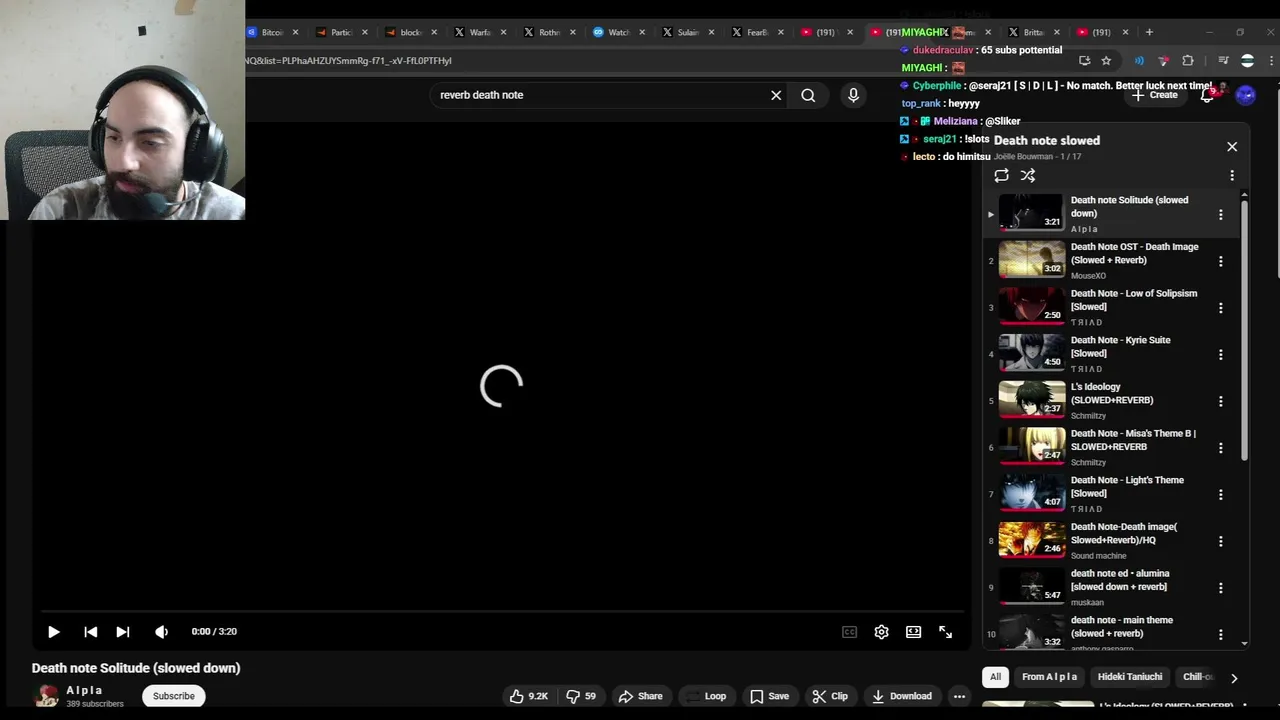This screenshot has width=1280, height=720.
Task: Open playlist options three-dot menu
Action: tap(1232, 176)
